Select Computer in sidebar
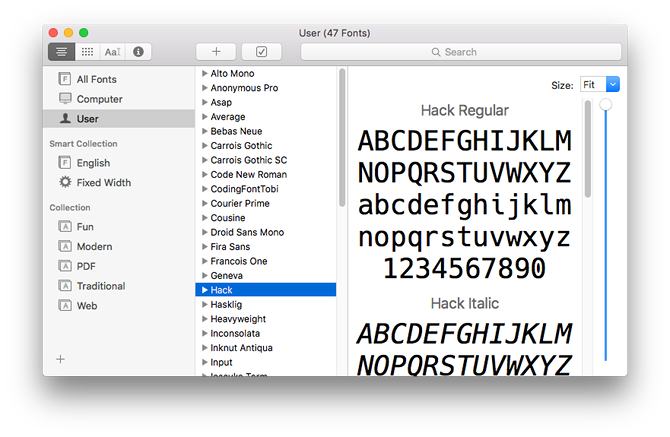Screen dimensions: 670x437 [119, 99]
